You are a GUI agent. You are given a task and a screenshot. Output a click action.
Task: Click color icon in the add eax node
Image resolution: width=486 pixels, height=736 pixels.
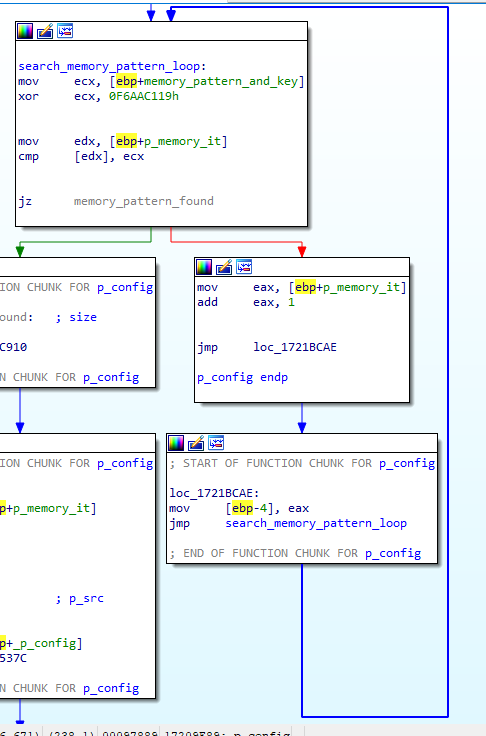[x=204, y=267]
